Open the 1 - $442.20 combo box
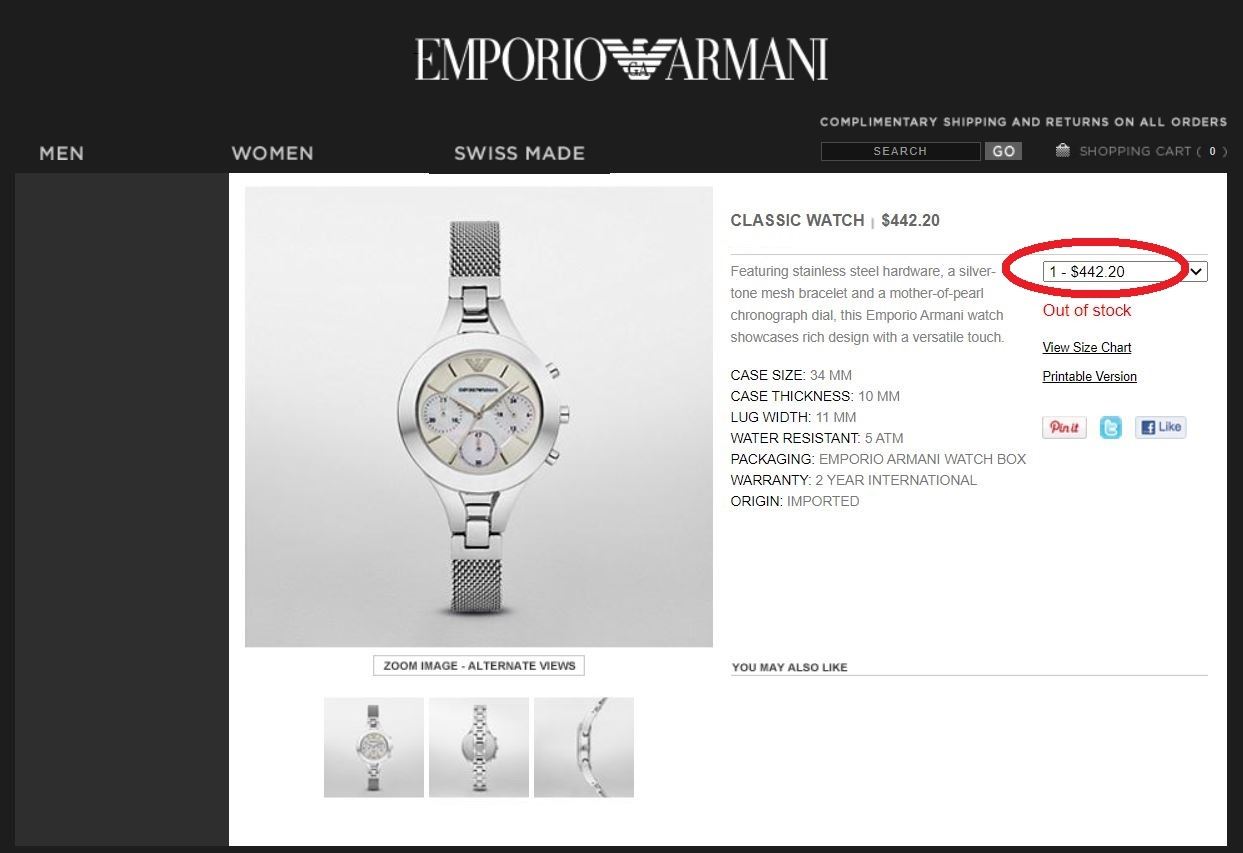The width and height of the screenshot is (1243, 853). pos(1125,271)
